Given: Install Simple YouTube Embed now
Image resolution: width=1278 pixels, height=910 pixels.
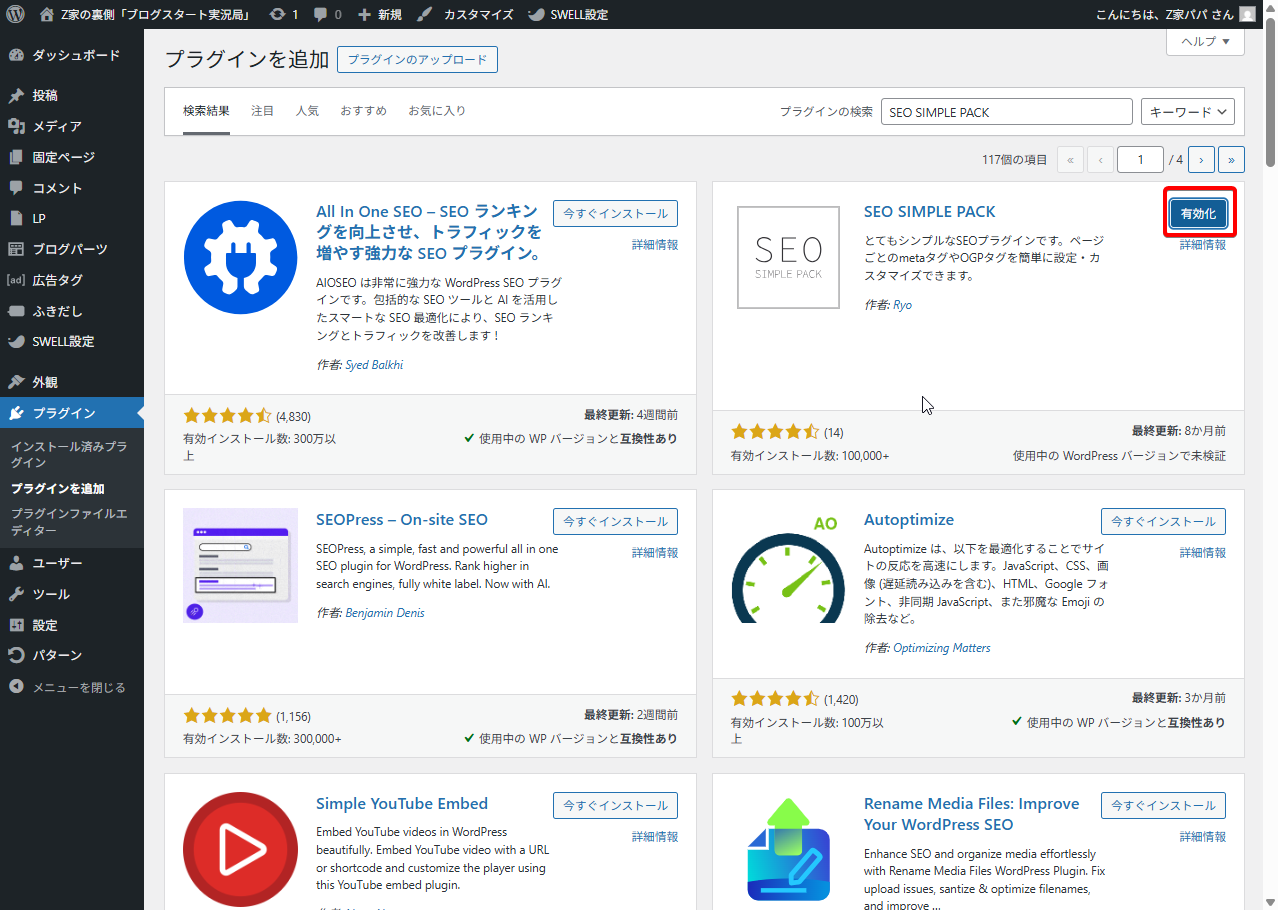Looking at the screenshot, I should [615, 805].
